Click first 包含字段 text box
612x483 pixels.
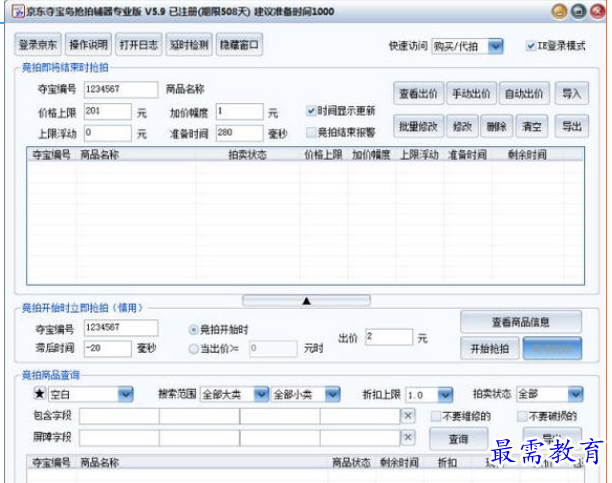coord(119,416)
